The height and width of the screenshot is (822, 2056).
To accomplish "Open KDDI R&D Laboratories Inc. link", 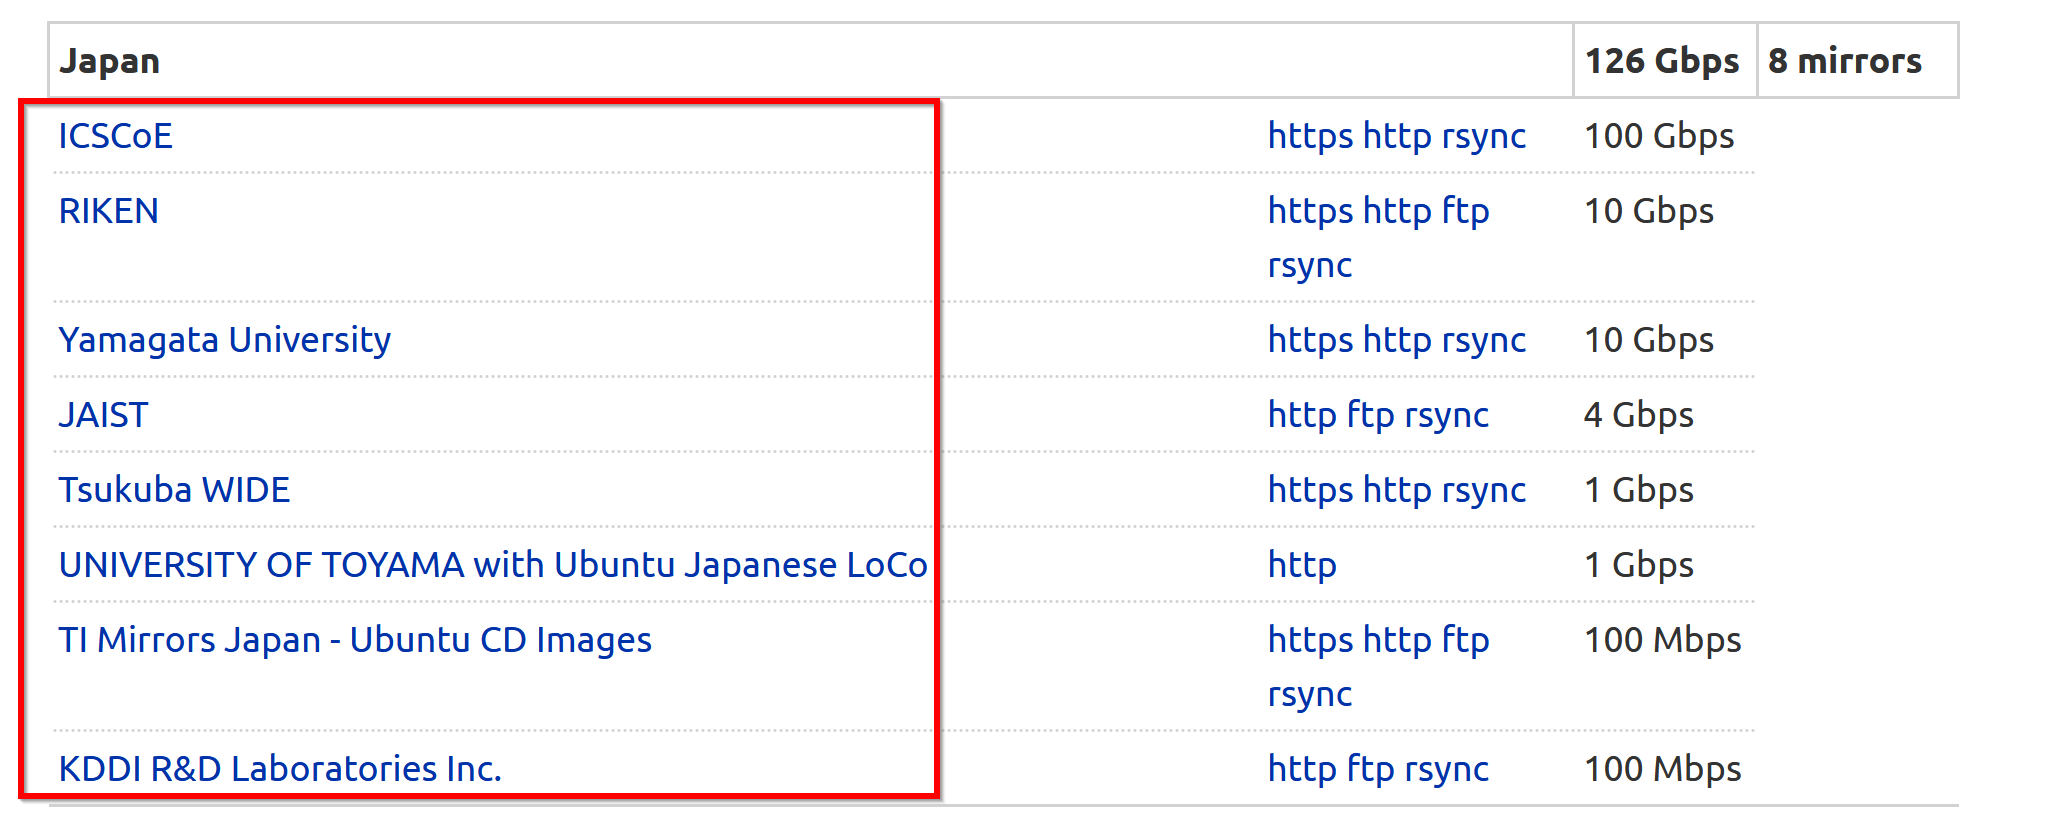I will [280, 769].
